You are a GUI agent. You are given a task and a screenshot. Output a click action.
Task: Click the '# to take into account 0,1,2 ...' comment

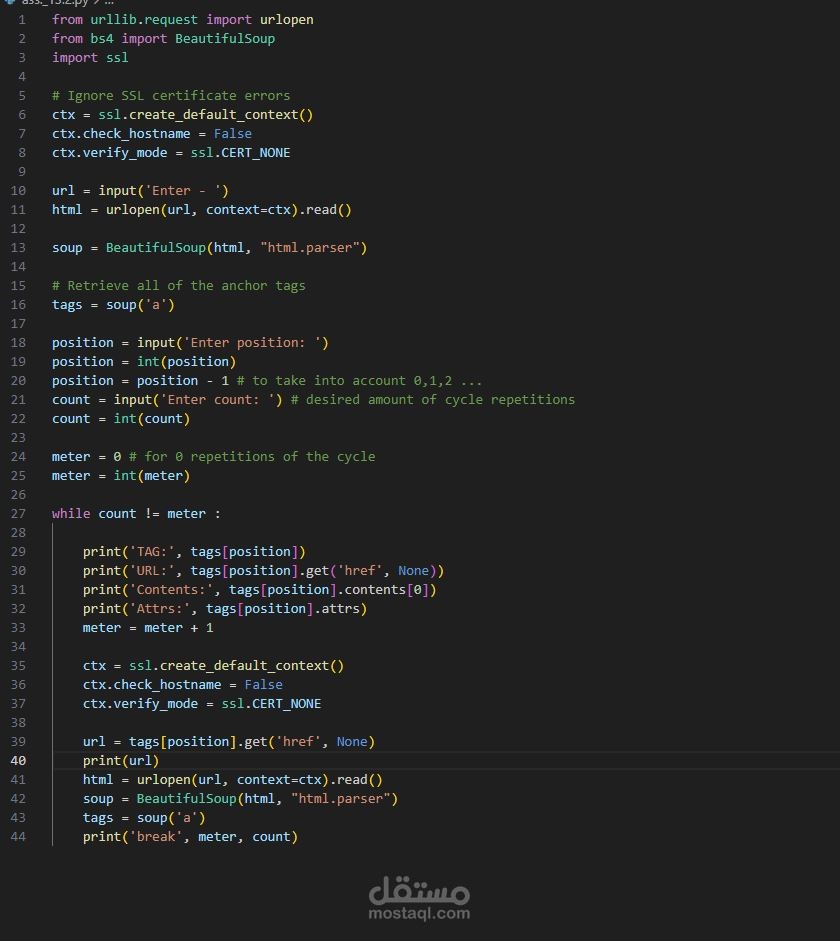(x=359, y=381)
